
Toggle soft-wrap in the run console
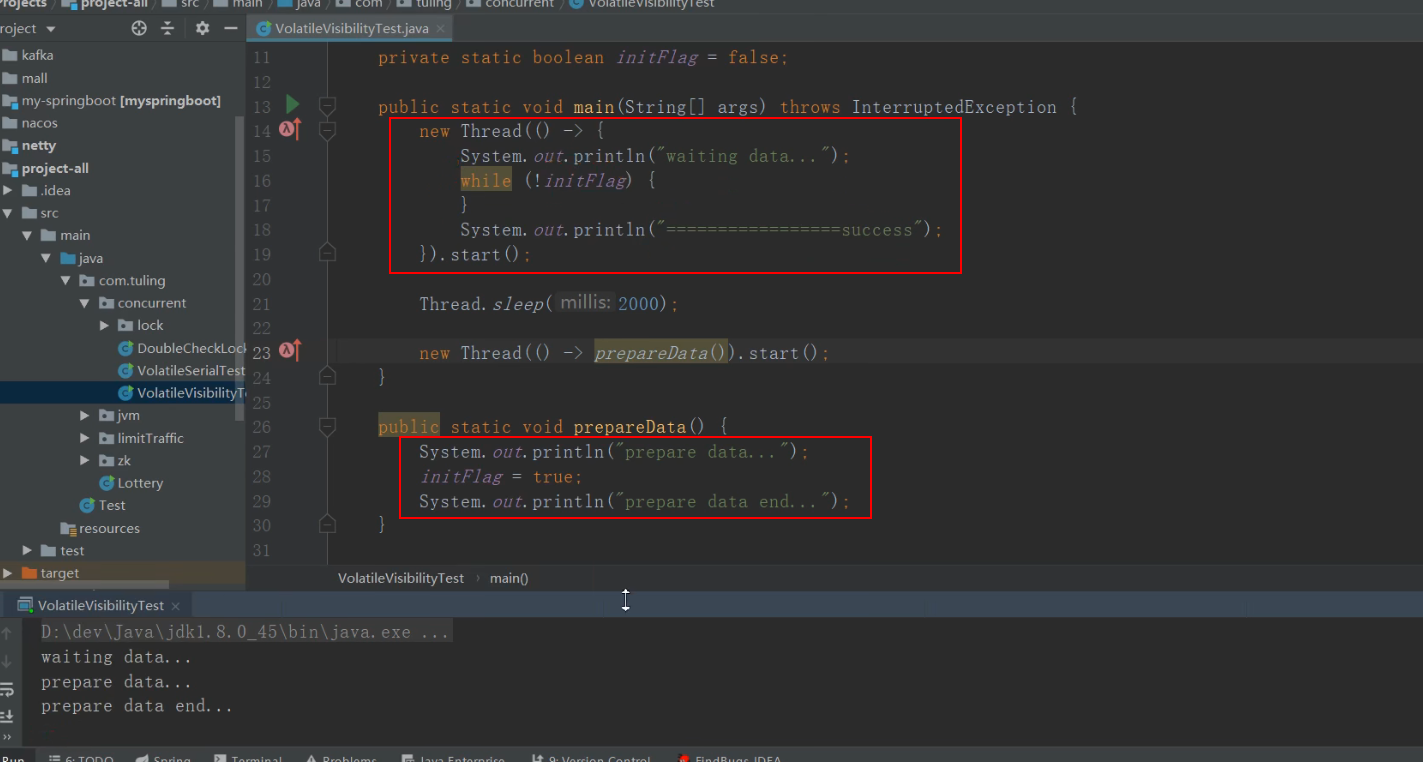(8, 689)
